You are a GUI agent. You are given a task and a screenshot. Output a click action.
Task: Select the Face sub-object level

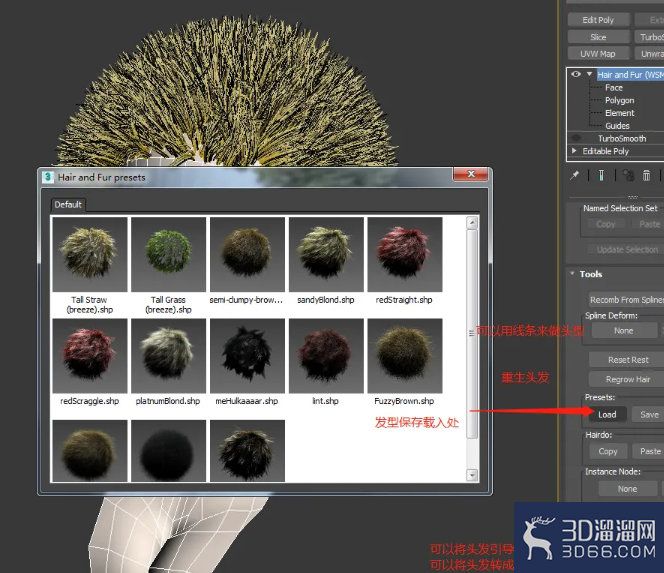(614, 88)
